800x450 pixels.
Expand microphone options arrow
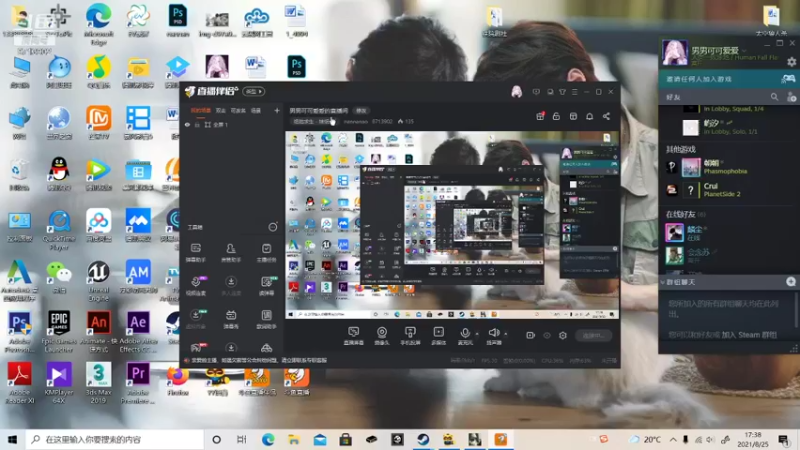[x=477, y=334]
